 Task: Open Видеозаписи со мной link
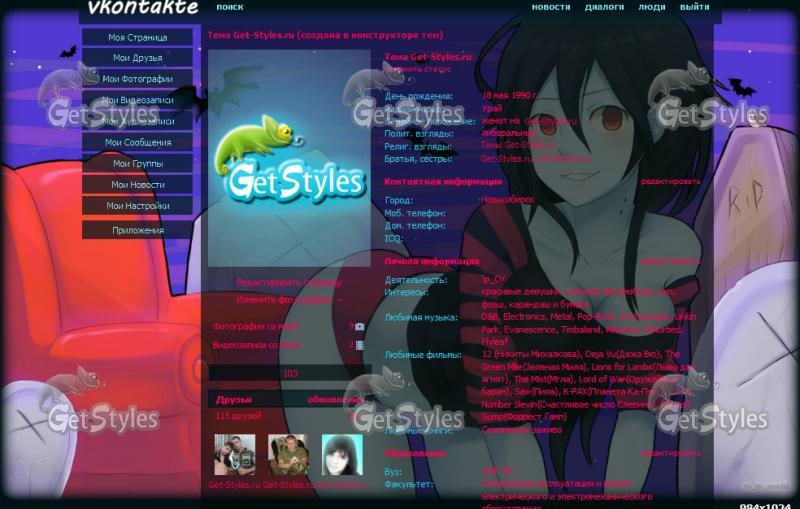coord(256,345)
